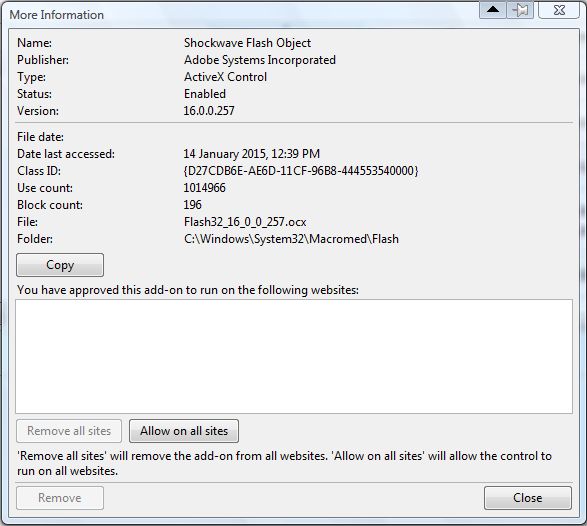Close the dialog with the X icon

pos(559,9)
